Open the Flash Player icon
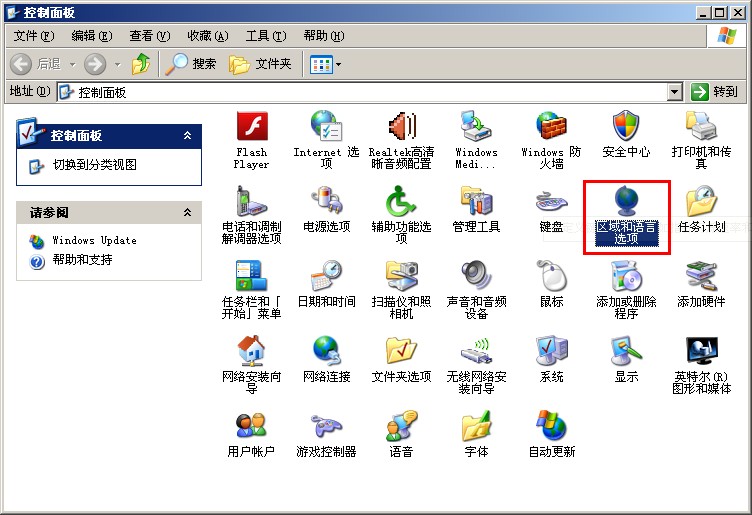This screenshot has height=515, width=752. 251,127
